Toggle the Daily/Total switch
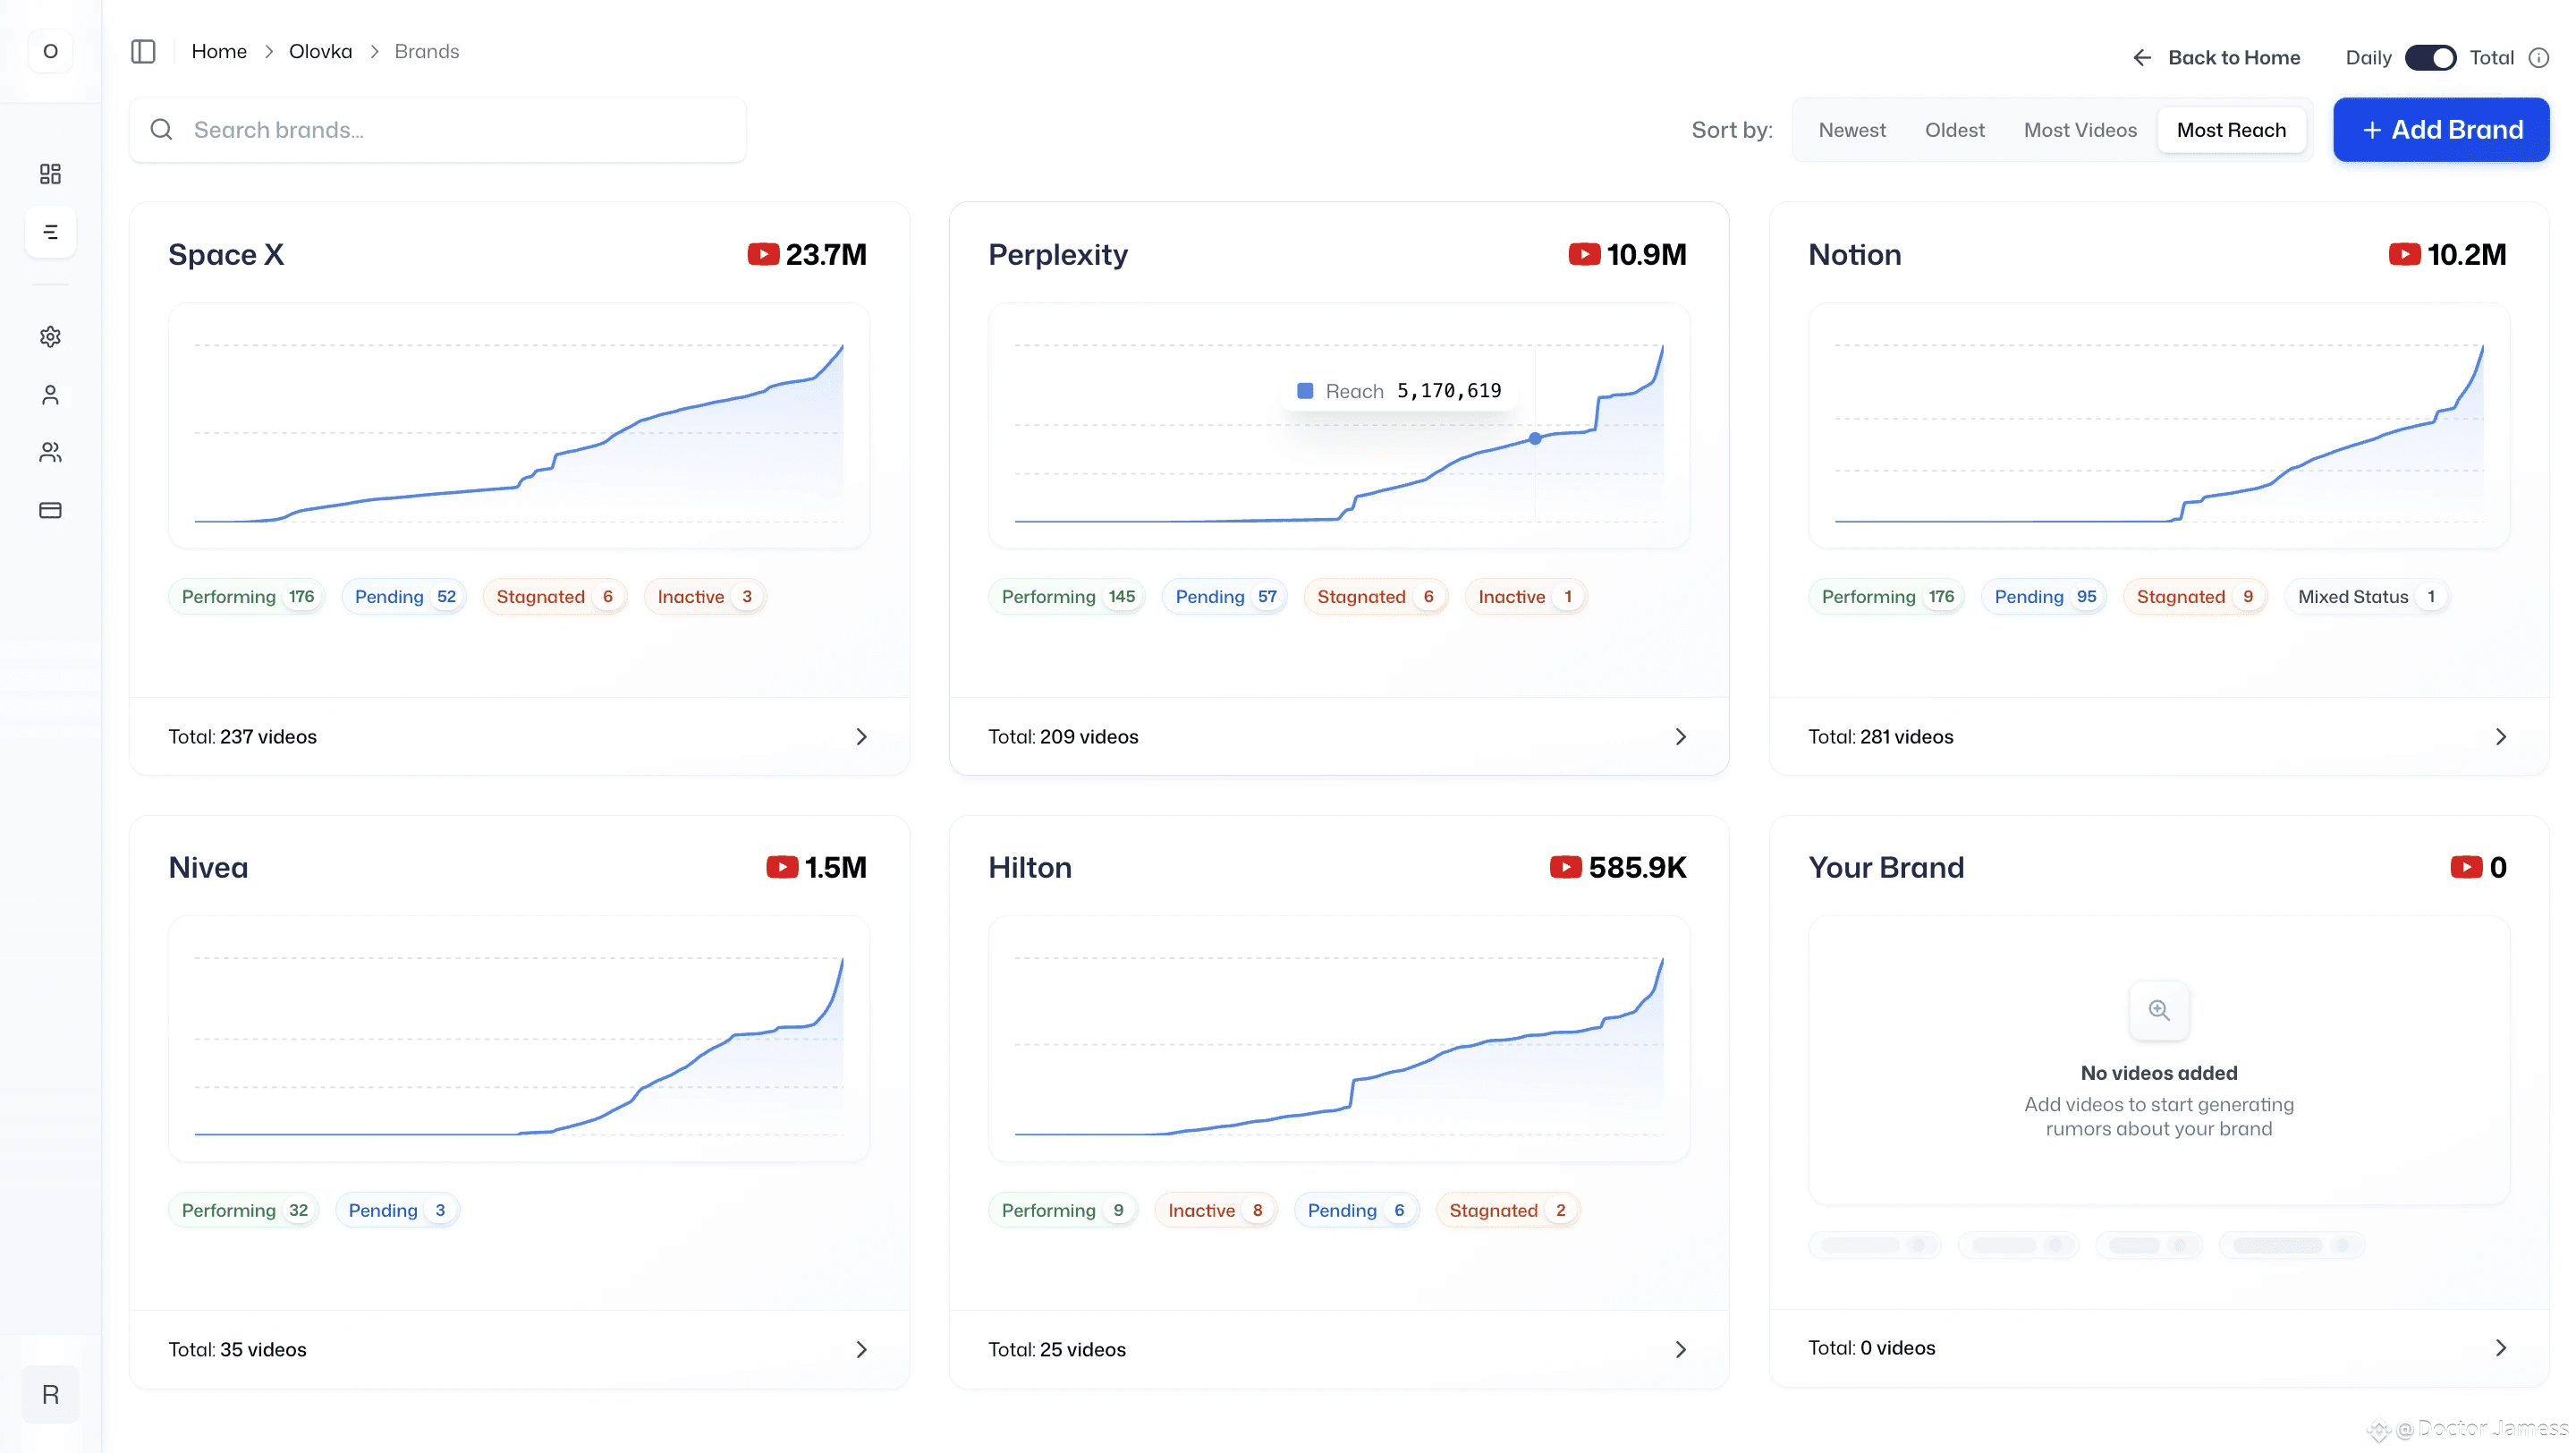The image size is (2576, 1453). click(2429, 58)
